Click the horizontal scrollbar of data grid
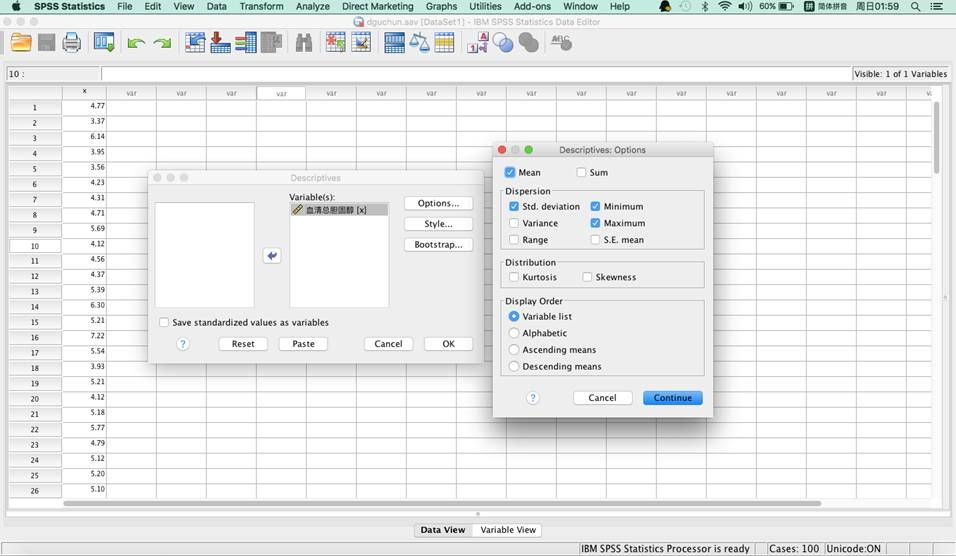Image resolution: width=956 pixels, height=556 pixels. click(x=442, y=504)
